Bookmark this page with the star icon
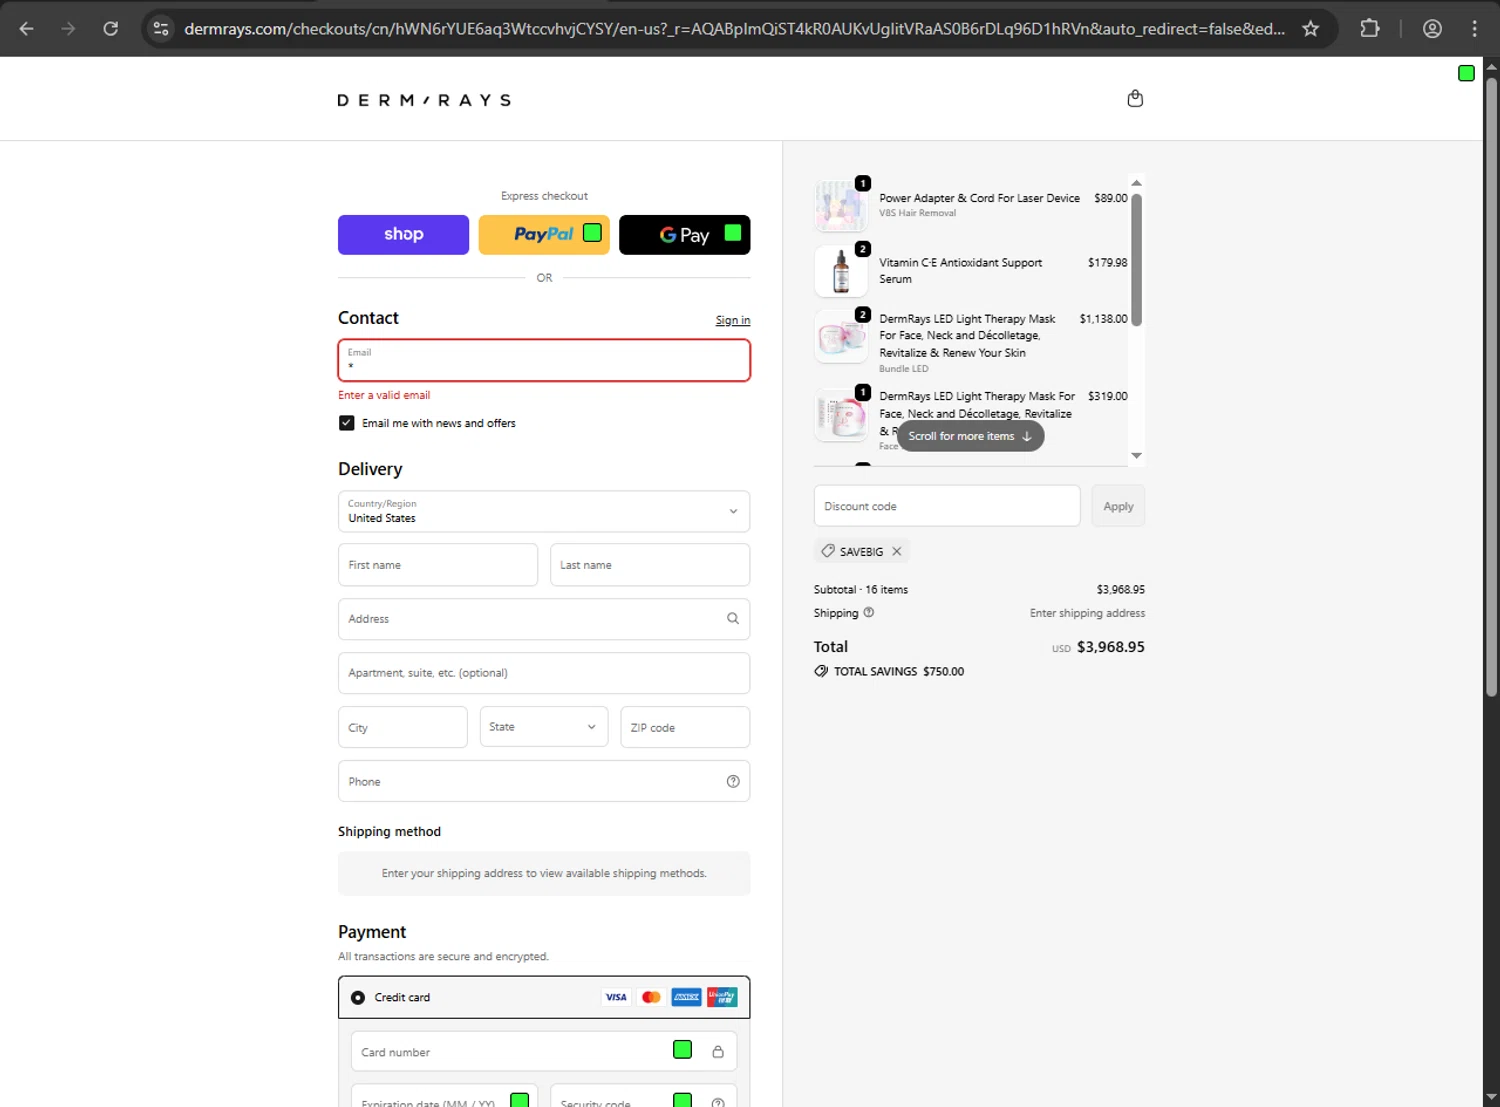The image size is (1500, 1107). (x=1310, y=29)
